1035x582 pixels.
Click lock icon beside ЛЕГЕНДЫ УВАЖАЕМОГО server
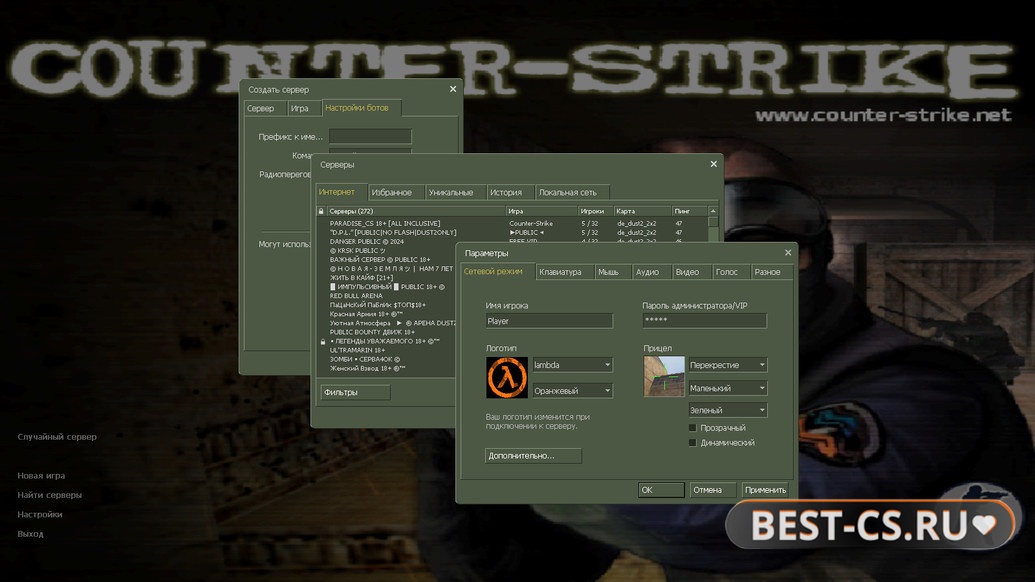(323, 341)
